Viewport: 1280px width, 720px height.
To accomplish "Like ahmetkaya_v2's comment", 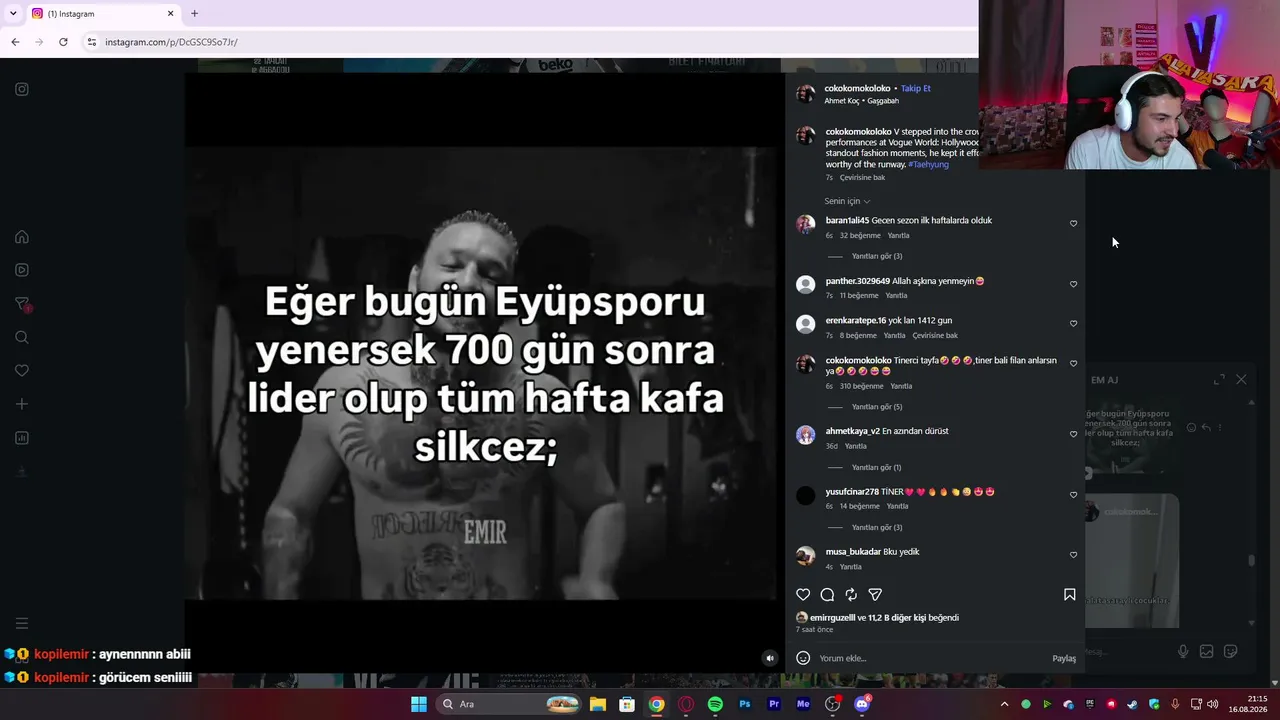I will click(1073, 434).
